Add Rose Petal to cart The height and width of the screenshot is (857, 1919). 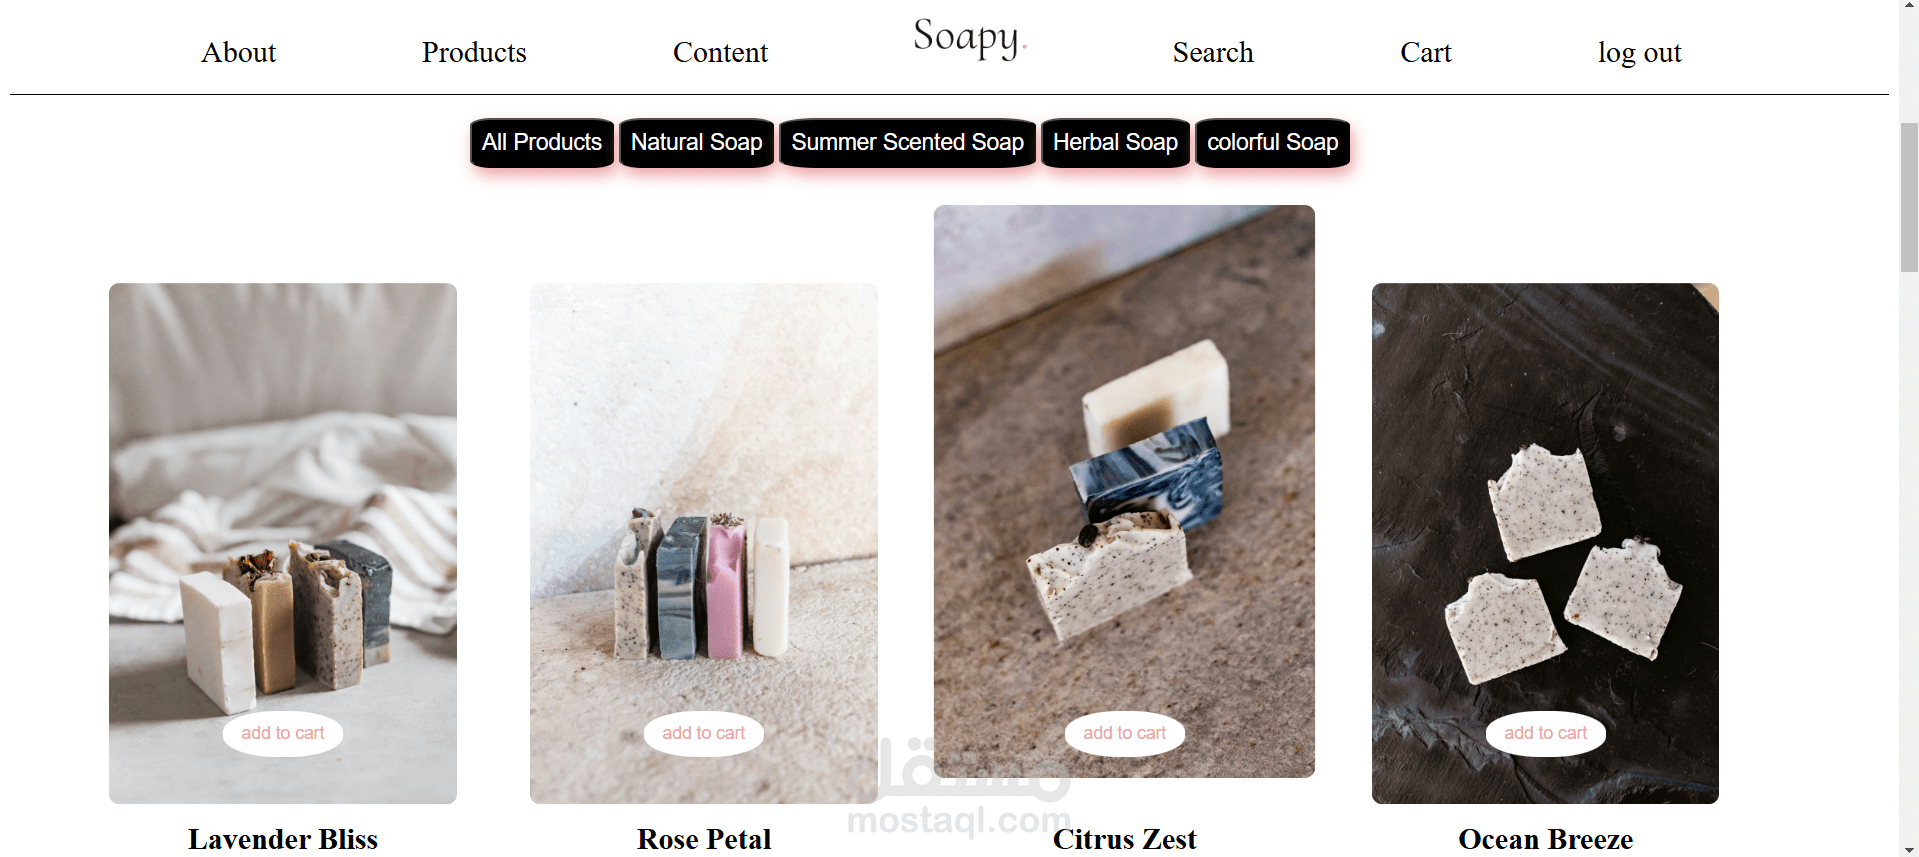click(704, 733)
